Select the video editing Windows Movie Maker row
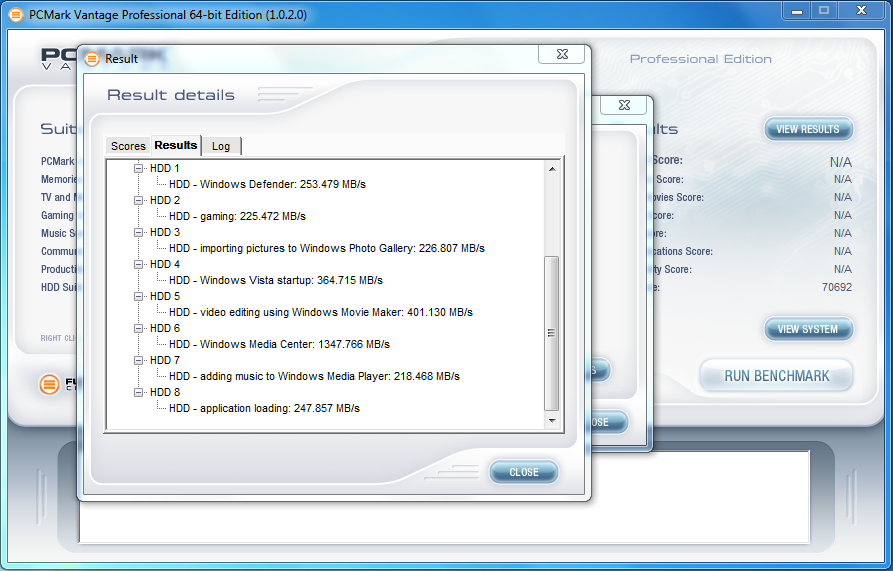The height and width of the screenshot is (571, 893). coord(321,312)
